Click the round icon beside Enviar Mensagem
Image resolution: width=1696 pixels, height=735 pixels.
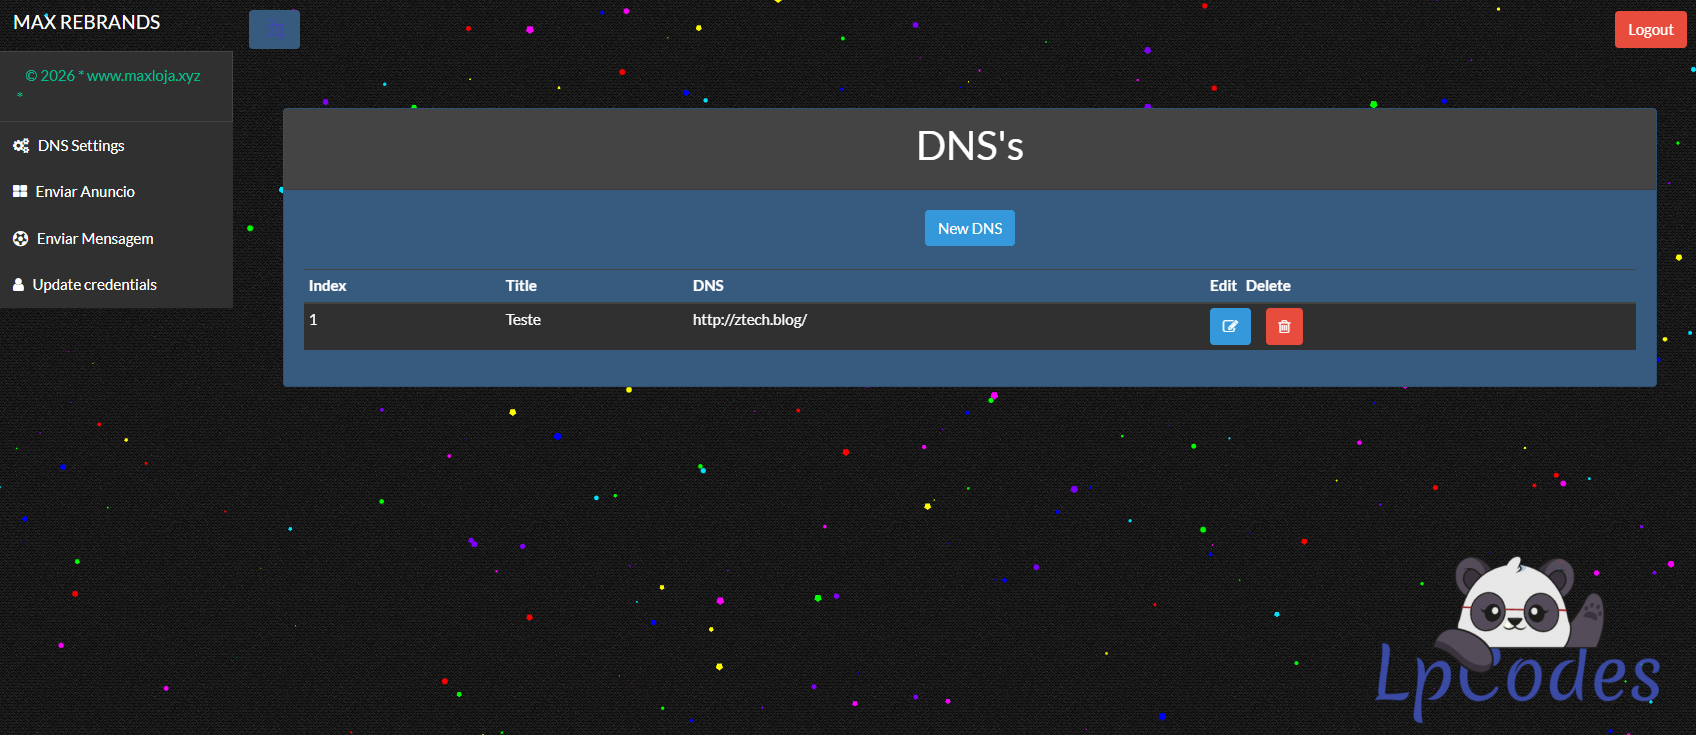20,239
